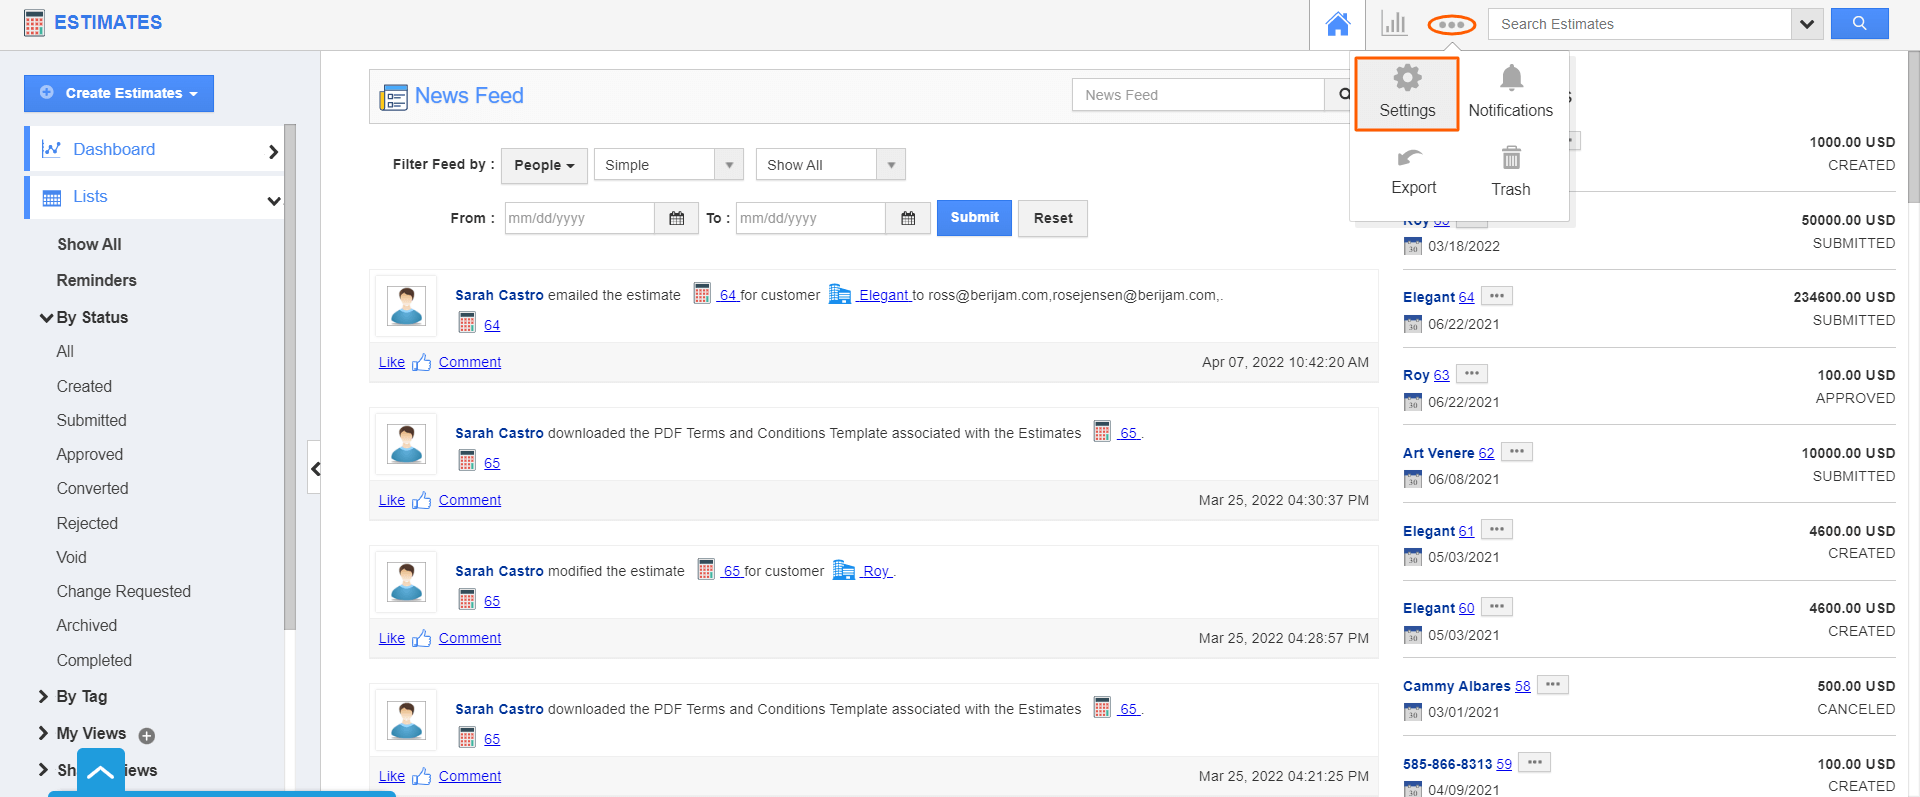Open the Simple feed type dropdown
The width and height of the screenshot is (1920, 797).
pyautogui.click(x=668, y=165)
